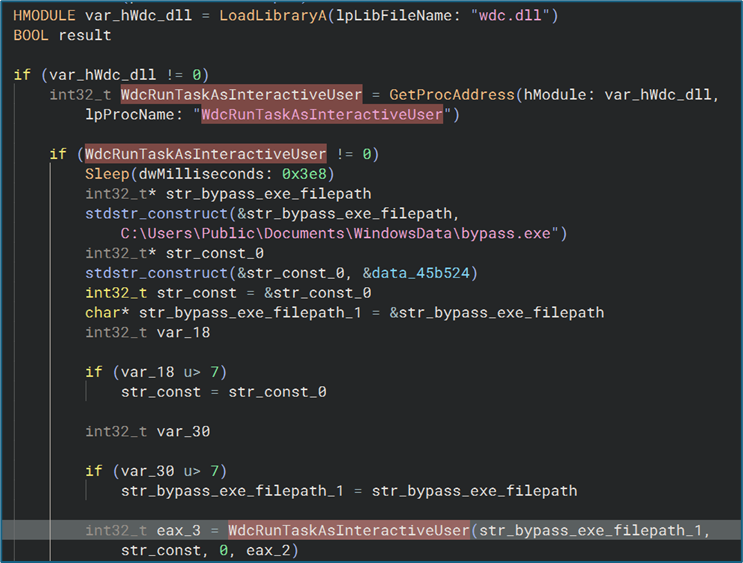Screen dimensions: 743x563
Task: Follow the data_45b524 reference
Action: tap(430, 273)
